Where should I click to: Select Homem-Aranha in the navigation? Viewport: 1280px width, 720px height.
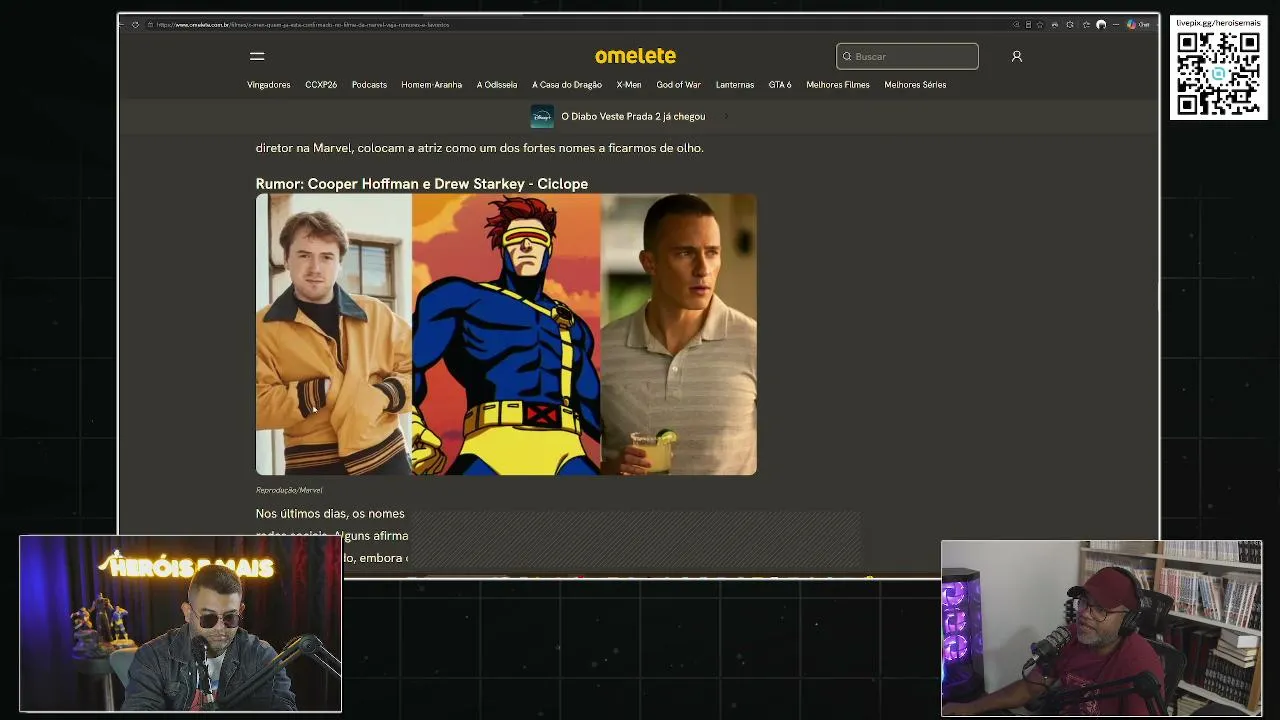coord(432,85)
